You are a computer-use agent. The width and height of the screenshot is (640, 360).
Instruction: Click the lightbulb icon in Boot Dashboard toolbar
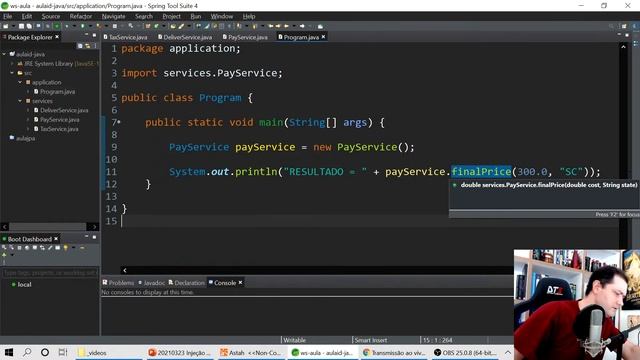66,248
